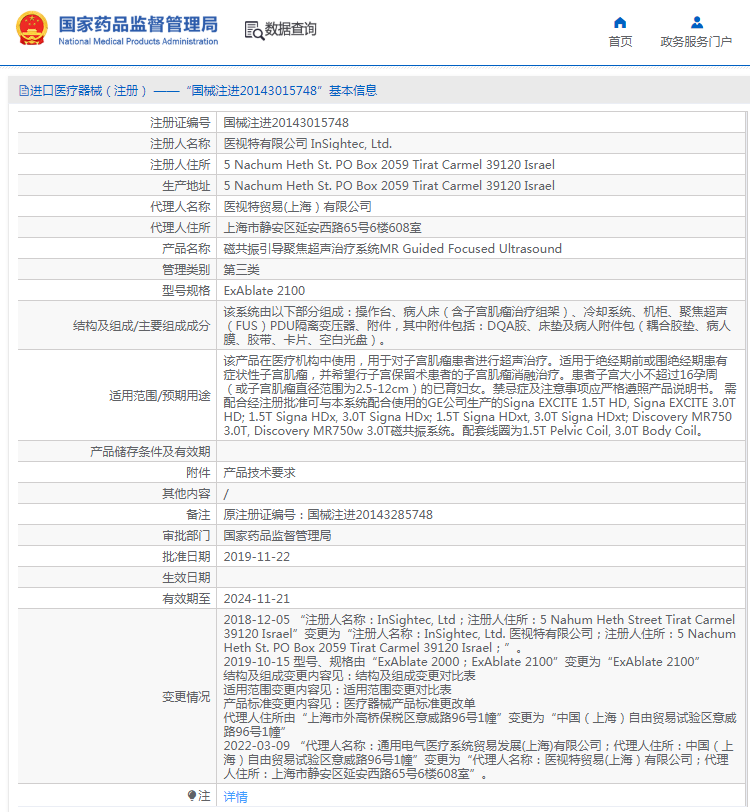The width and height of the screenshot is (750, 812).
Task: Click the 备注 label
Action: click(198, 515)
